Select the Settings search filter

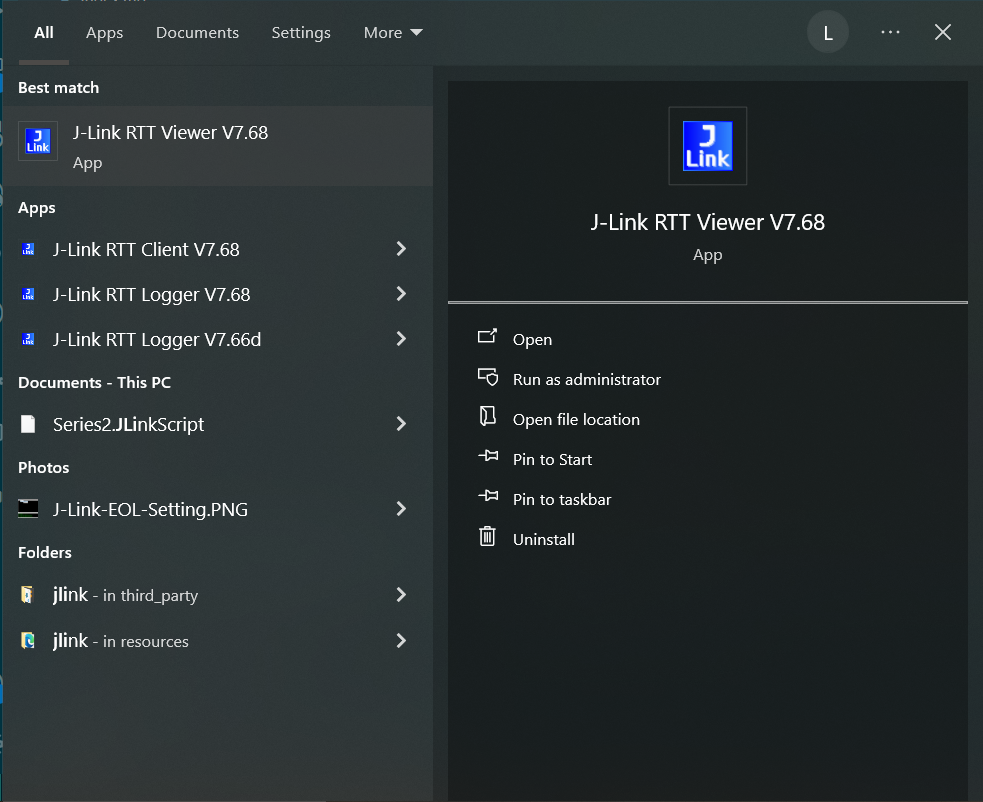pyautogui.click(x=301, y=32)
